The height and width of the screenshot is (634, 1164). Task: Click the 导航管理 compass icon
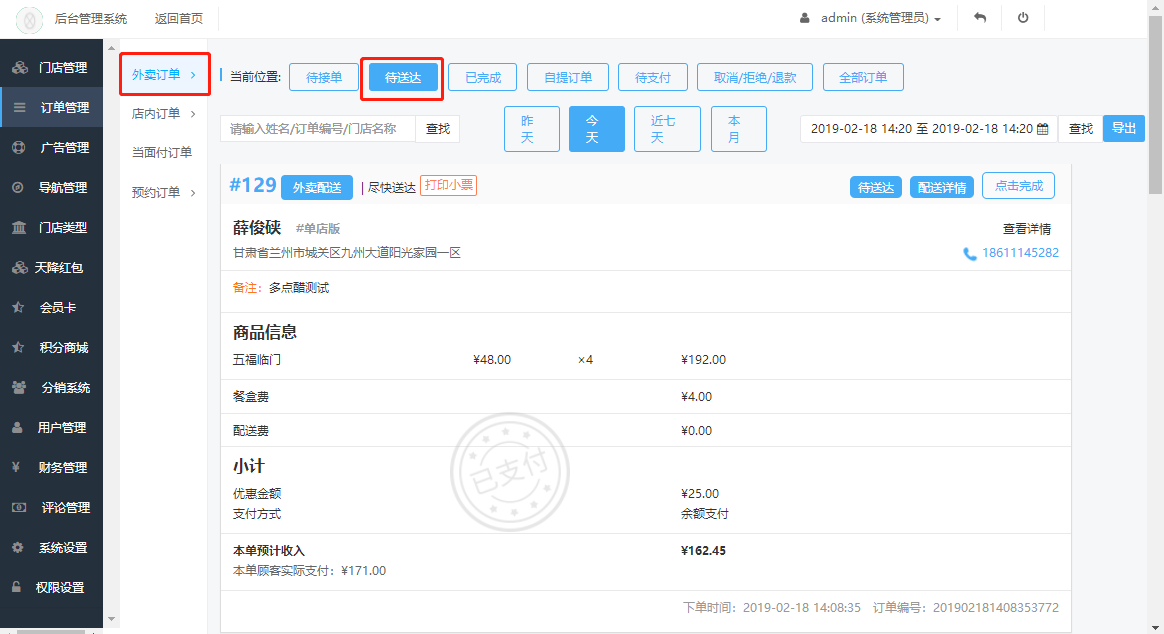pyautogui.click(x=18, y=188)
